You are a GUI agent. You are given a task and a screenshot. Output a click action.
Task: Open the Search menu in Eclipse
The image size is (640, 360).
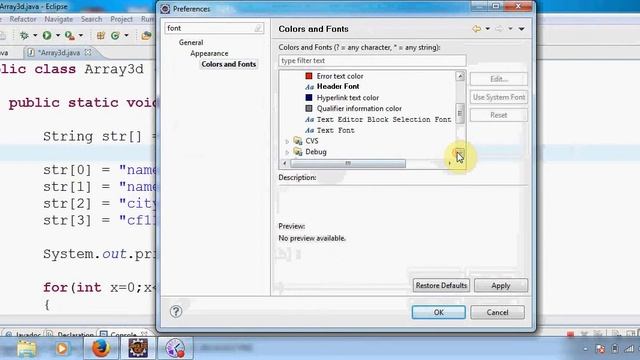pyautogui.click(x=91, y=19)
